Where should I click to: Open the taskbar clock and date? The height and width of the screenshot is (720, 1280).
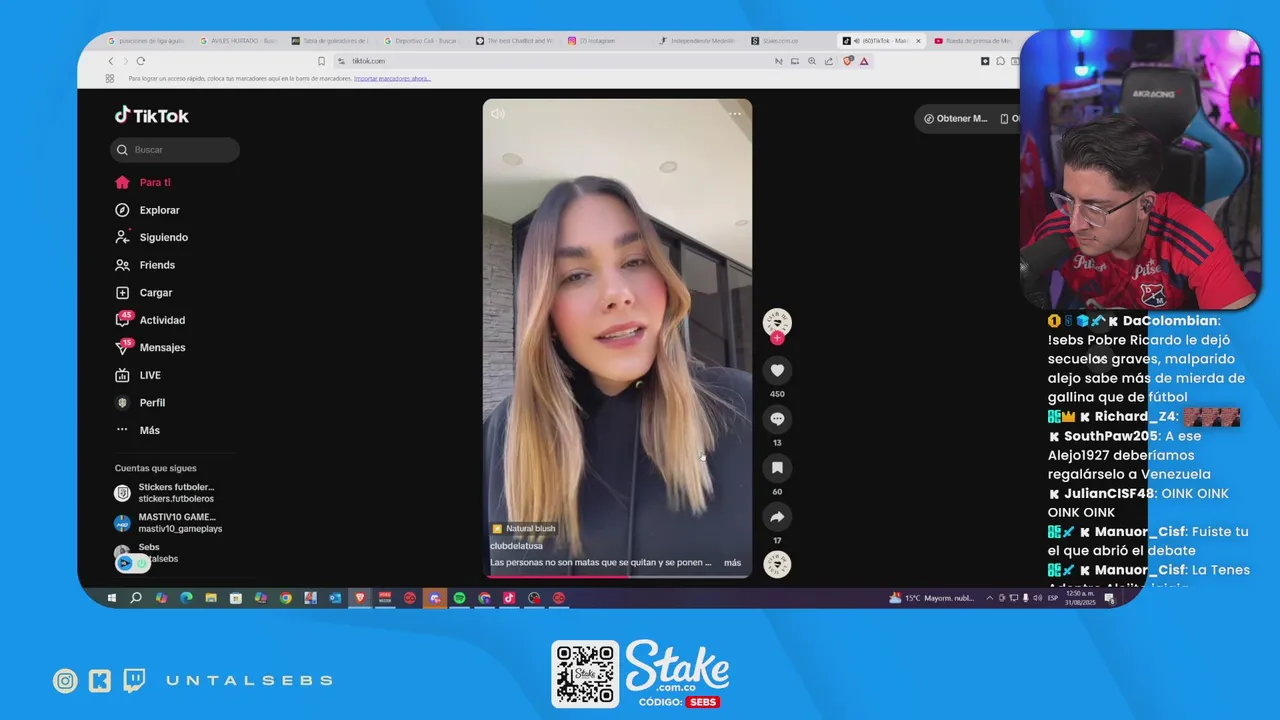[1080, 598]
